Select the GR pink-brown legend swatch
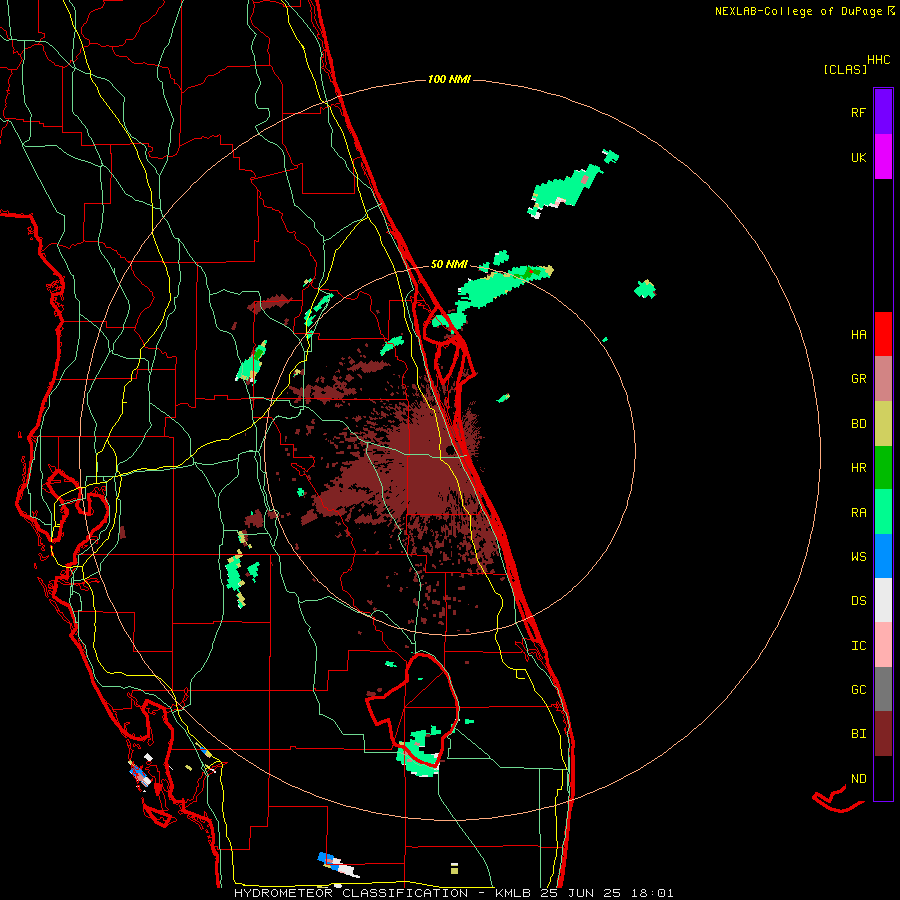This screenshot has width=900, height=900. click(883, 378)
